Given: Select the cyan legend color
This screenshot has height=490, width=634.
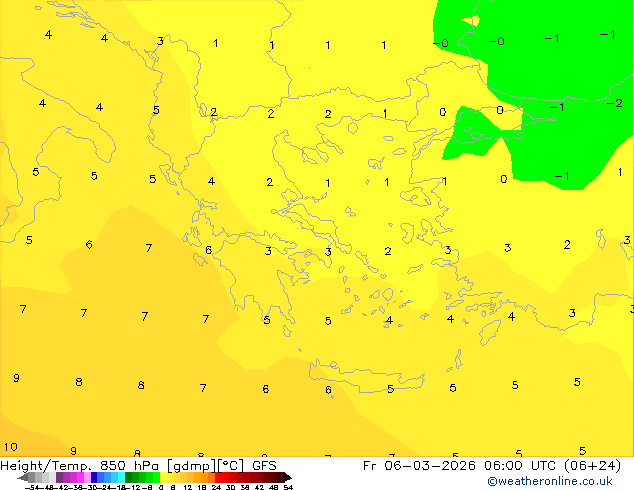Looking at the screenshot, I should [x=121, y=477].
